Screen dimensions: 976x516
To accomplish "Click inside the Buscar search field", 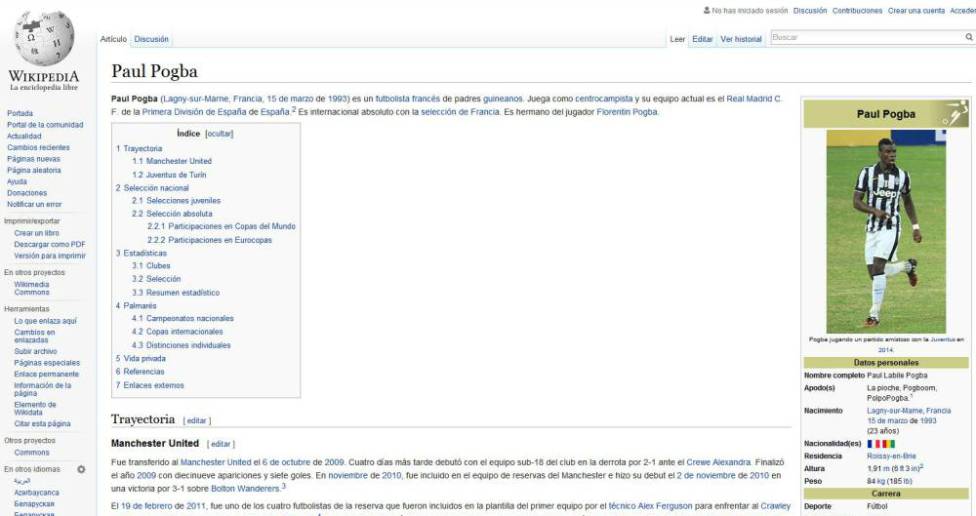I will coord(865,37).
